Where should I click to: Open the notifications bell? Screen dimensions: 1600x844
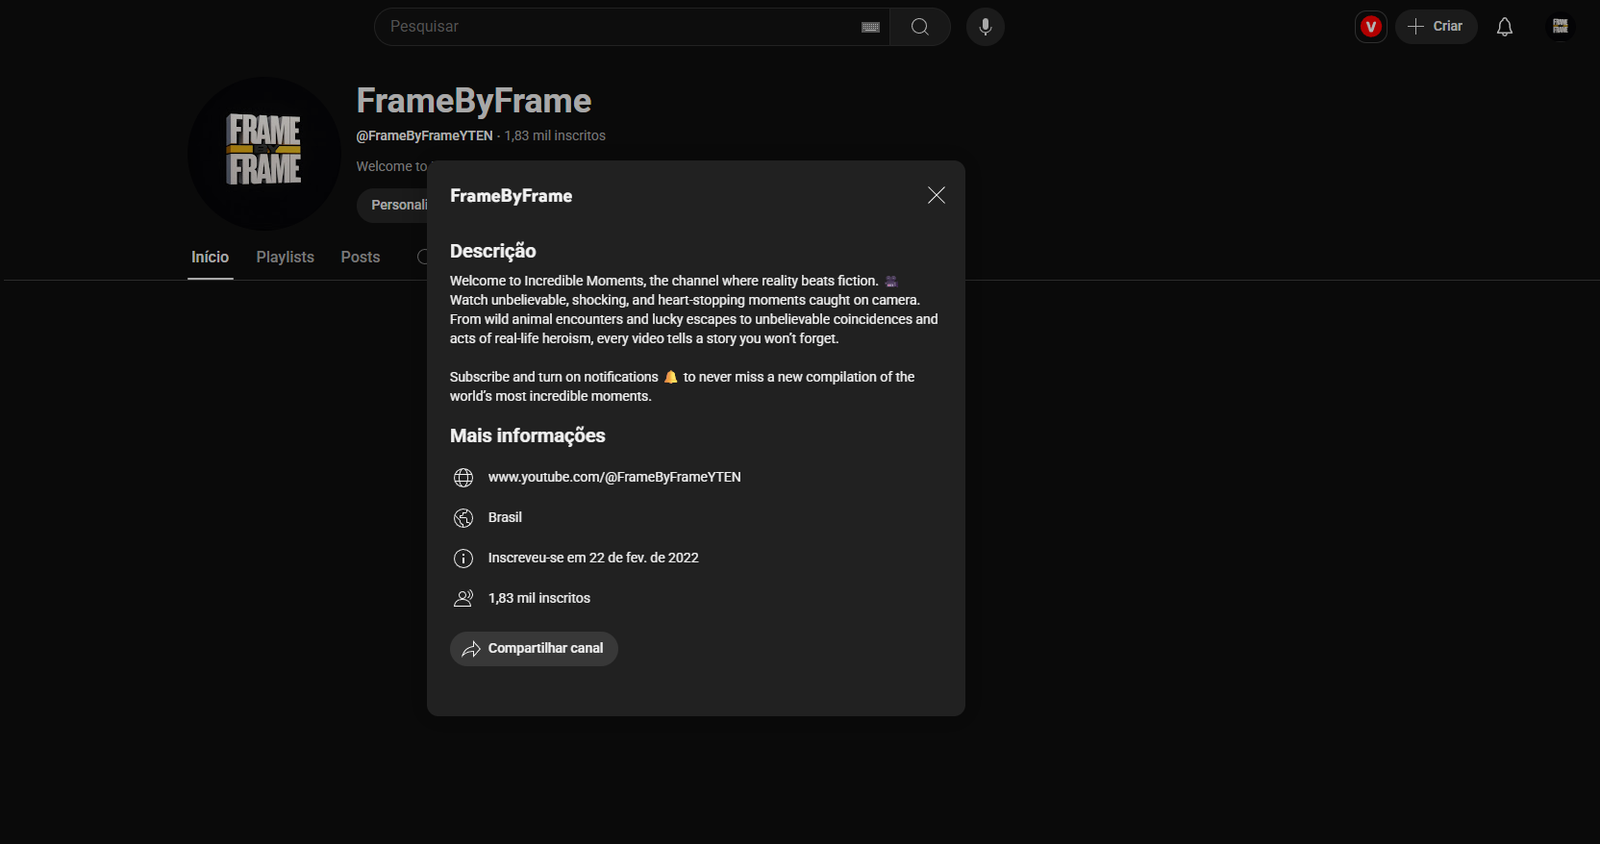click(x=1504, y=27)
